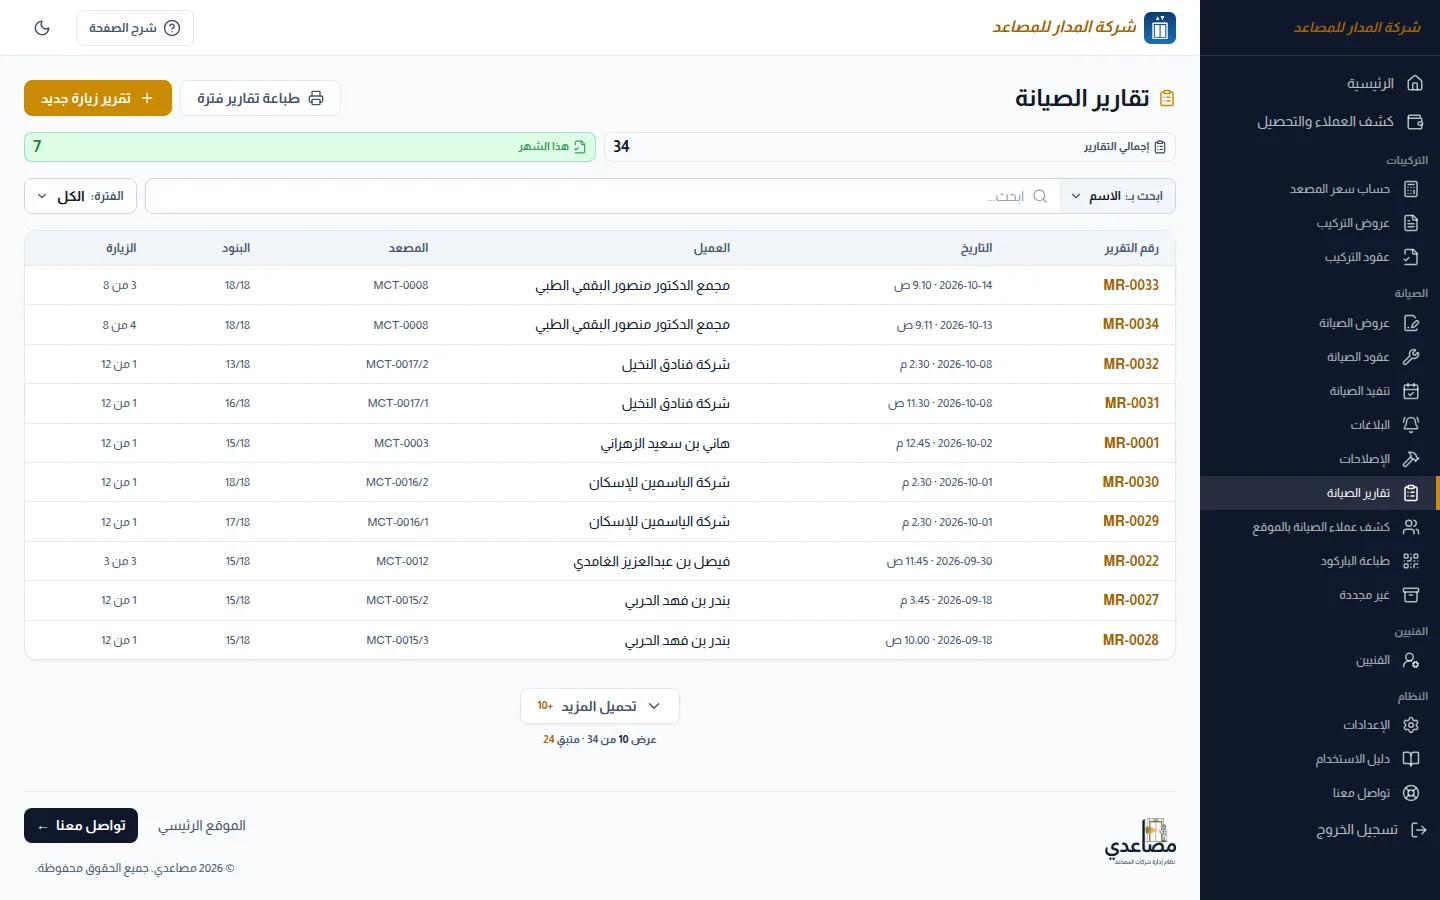Open طباعة الباركود in the sidebar
This screenshot has width=1440, height=900.
[1320, 561]
